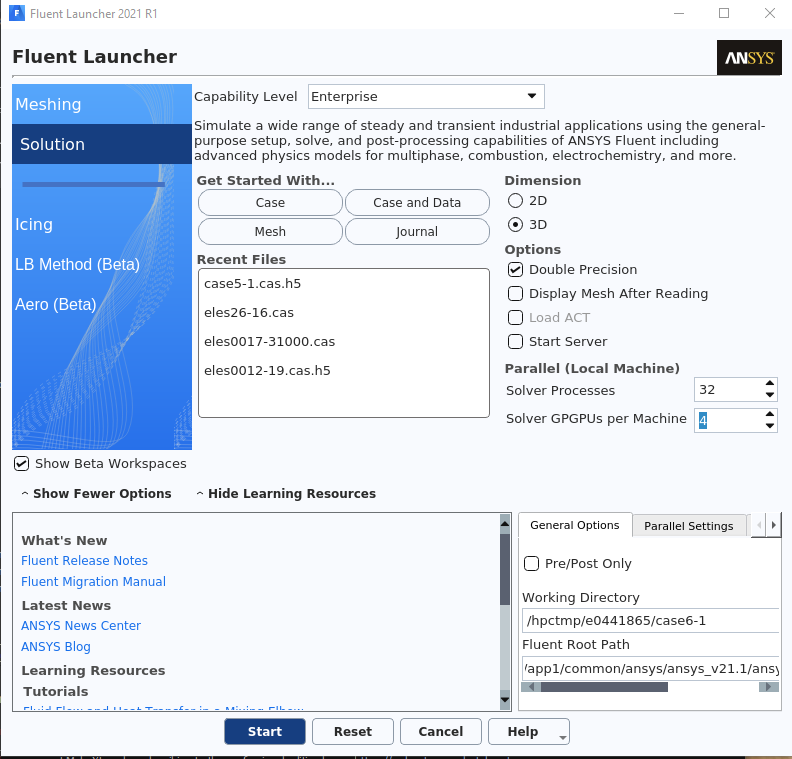This screenshot has width=792, height=759.
Task: Click the Case and Data button
Action: tap(417, 203)
